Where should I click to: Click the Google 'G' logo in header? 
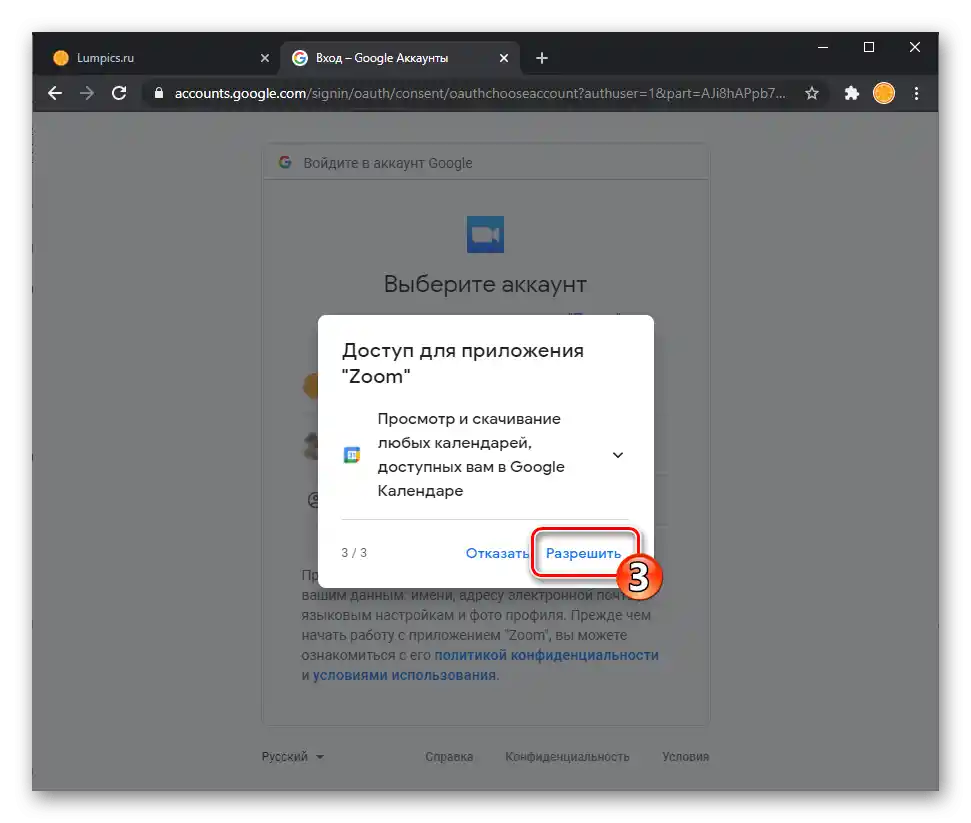pyautogui.click(x=285, y=163)
